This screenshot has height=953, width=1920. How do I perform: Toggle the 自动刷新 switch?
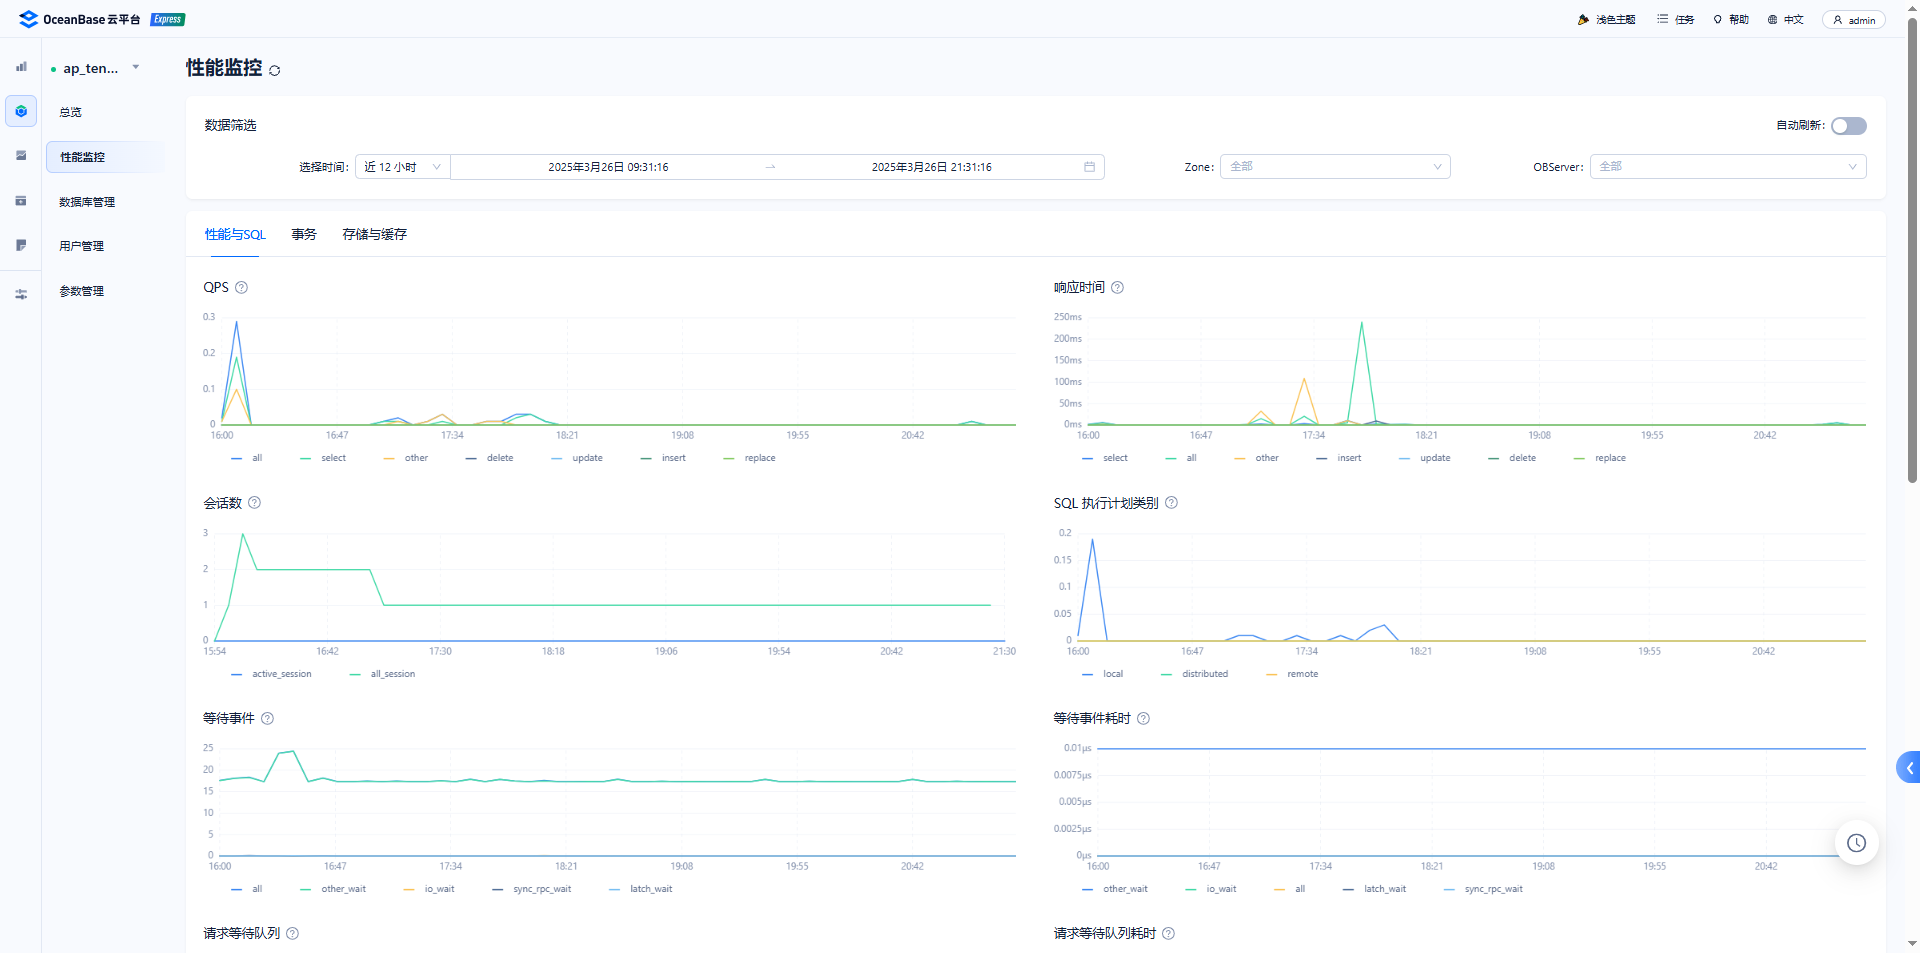point(1848,126)
